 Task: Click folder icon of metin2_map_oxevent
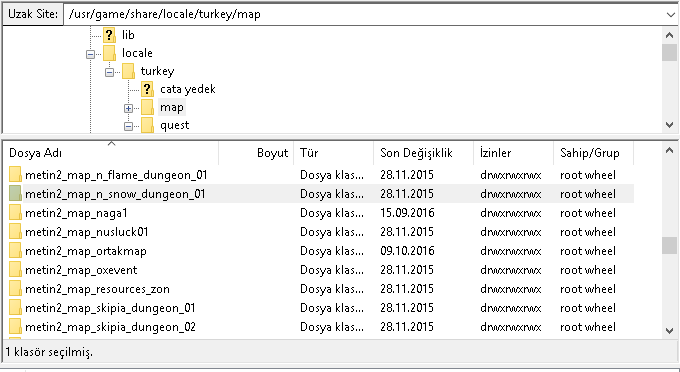point(15,270)
